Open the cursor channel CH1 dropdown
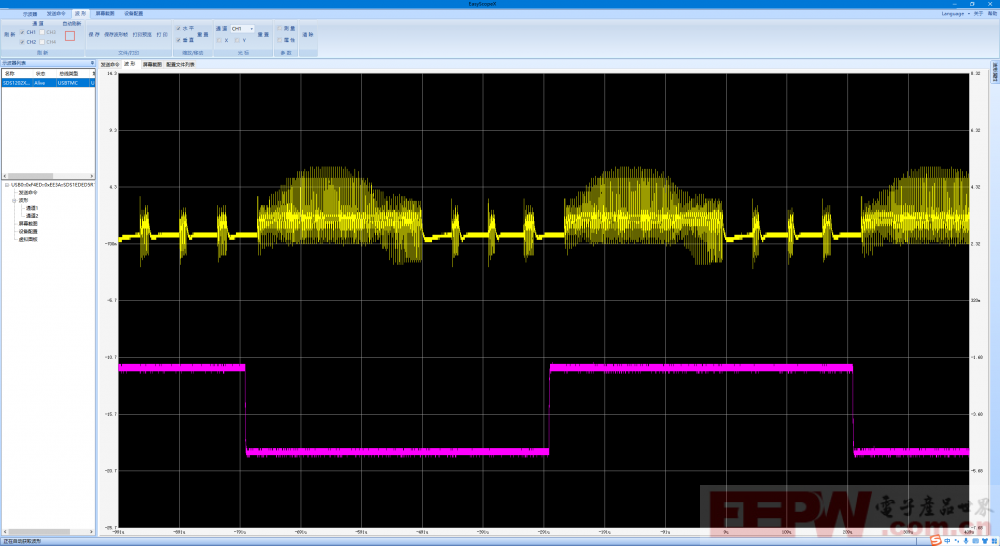The height and width of the screenshot is (546, 1000). [x=242, y=29]
